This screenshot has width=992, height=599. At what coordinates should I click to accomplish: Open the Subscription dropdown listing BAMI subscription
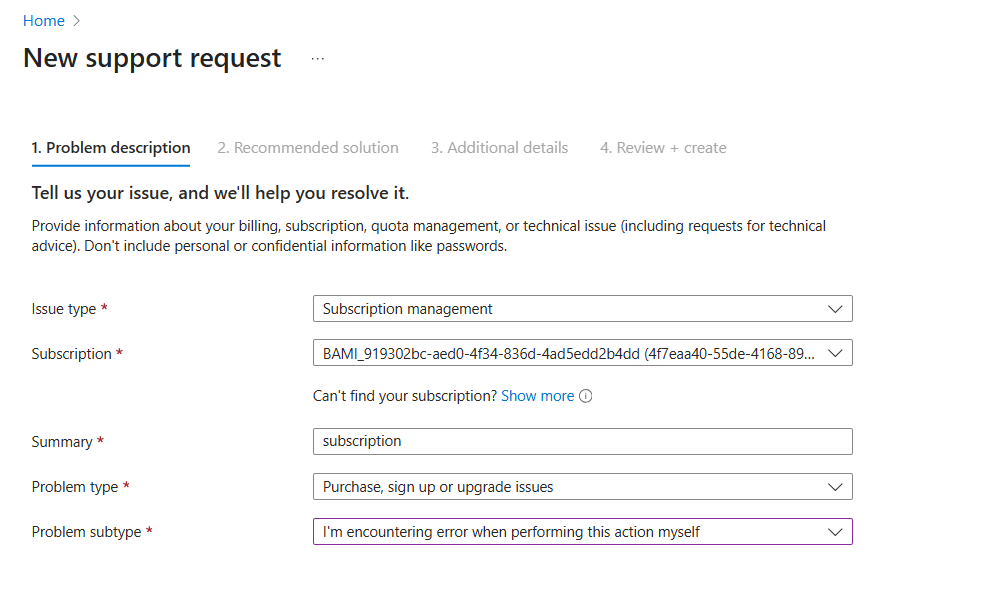[x=580, y=353]
